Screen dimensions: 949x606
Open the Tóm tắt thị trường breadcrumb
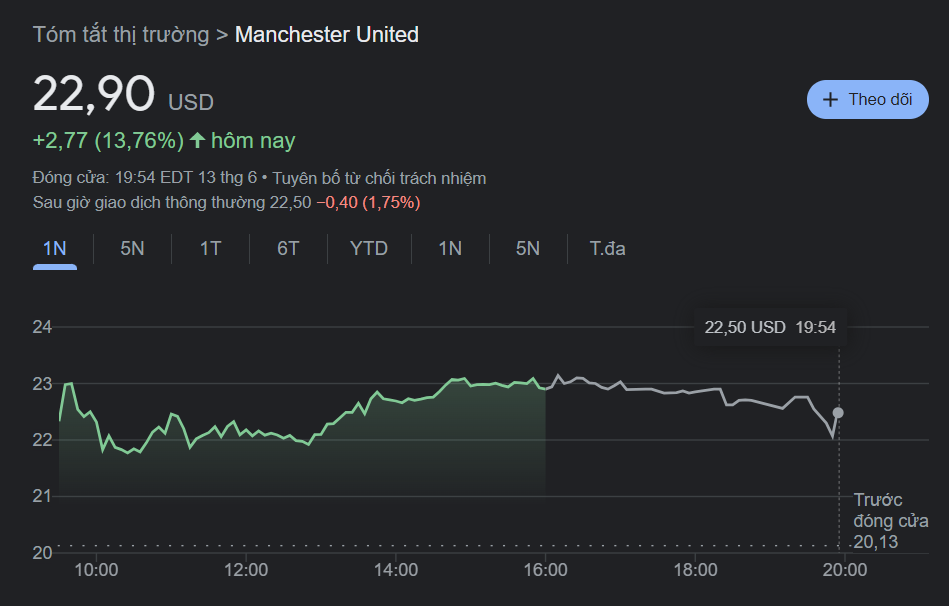pyautogui.click(x=121, y=35)
